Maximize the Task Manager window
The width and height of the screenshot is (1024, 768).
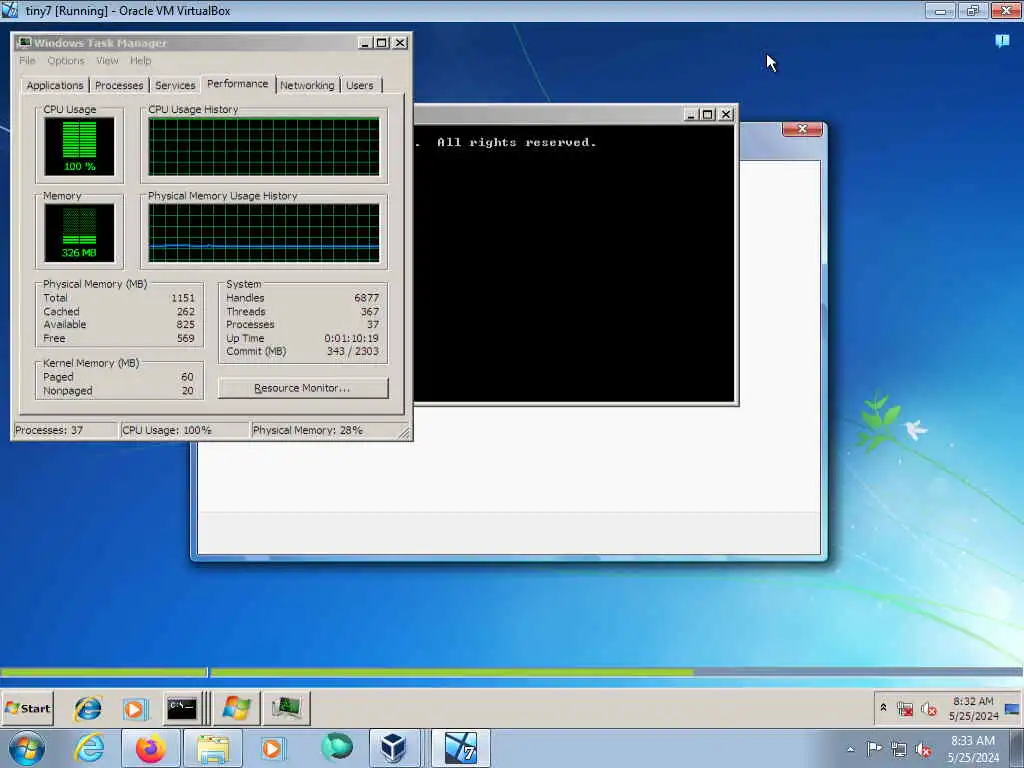pos(382,43)
